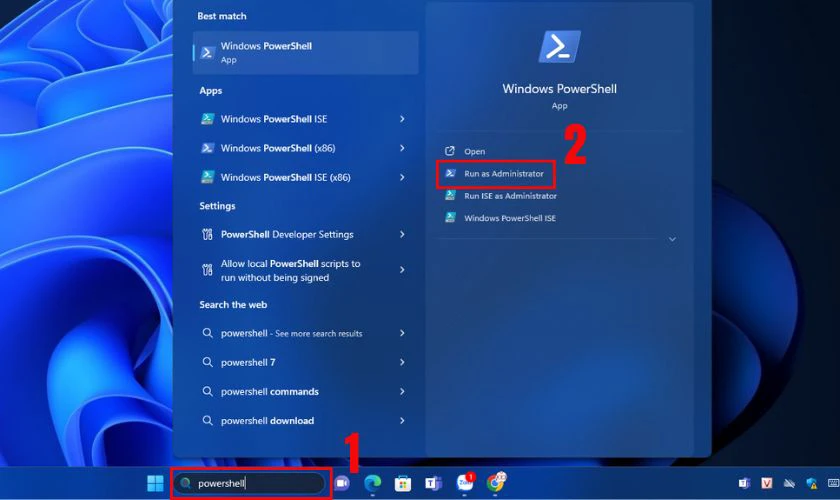Expand powershell download suggestion chevron

pyautogui.click(x=402, y=421)
